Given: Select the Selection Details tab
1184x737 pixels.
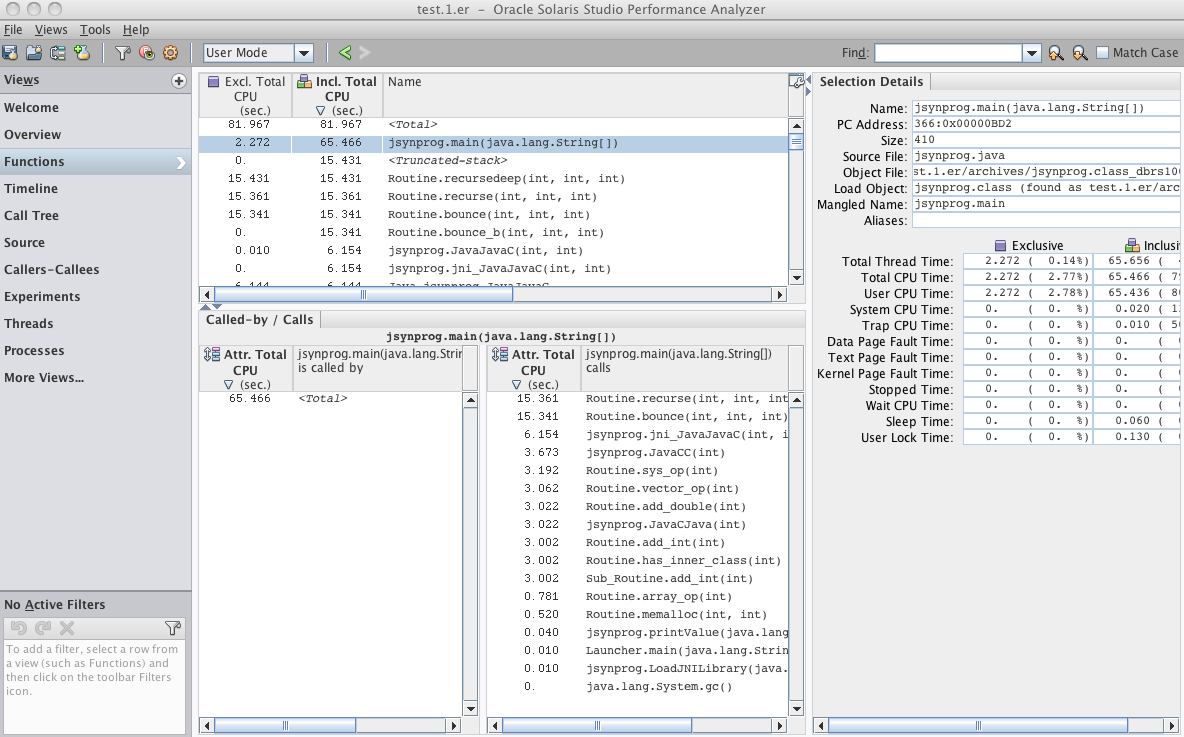Looking at the screenshot, I should 871,82.
